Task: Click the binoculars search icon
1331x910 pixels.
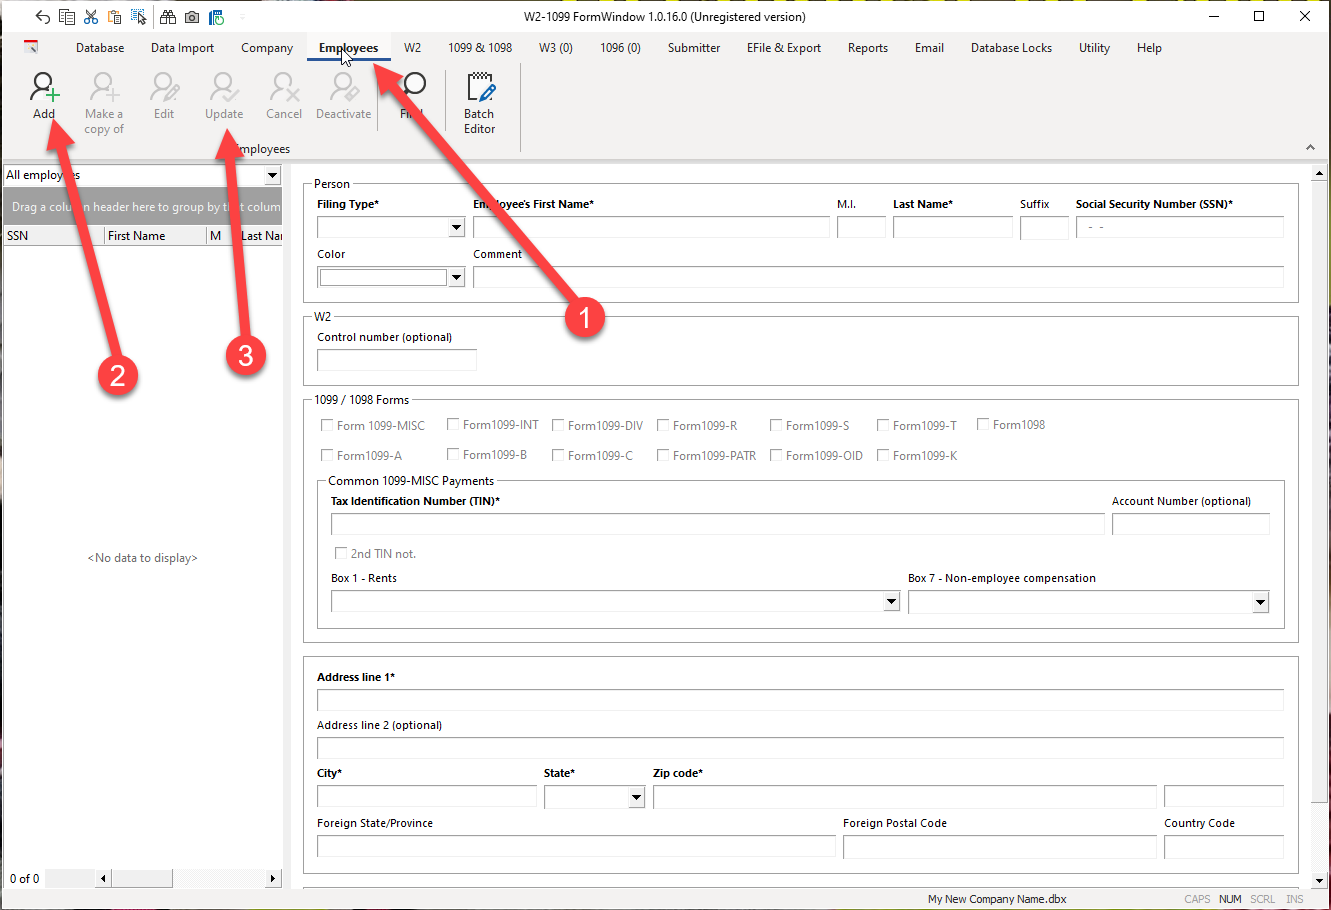Action: point(168,17)
